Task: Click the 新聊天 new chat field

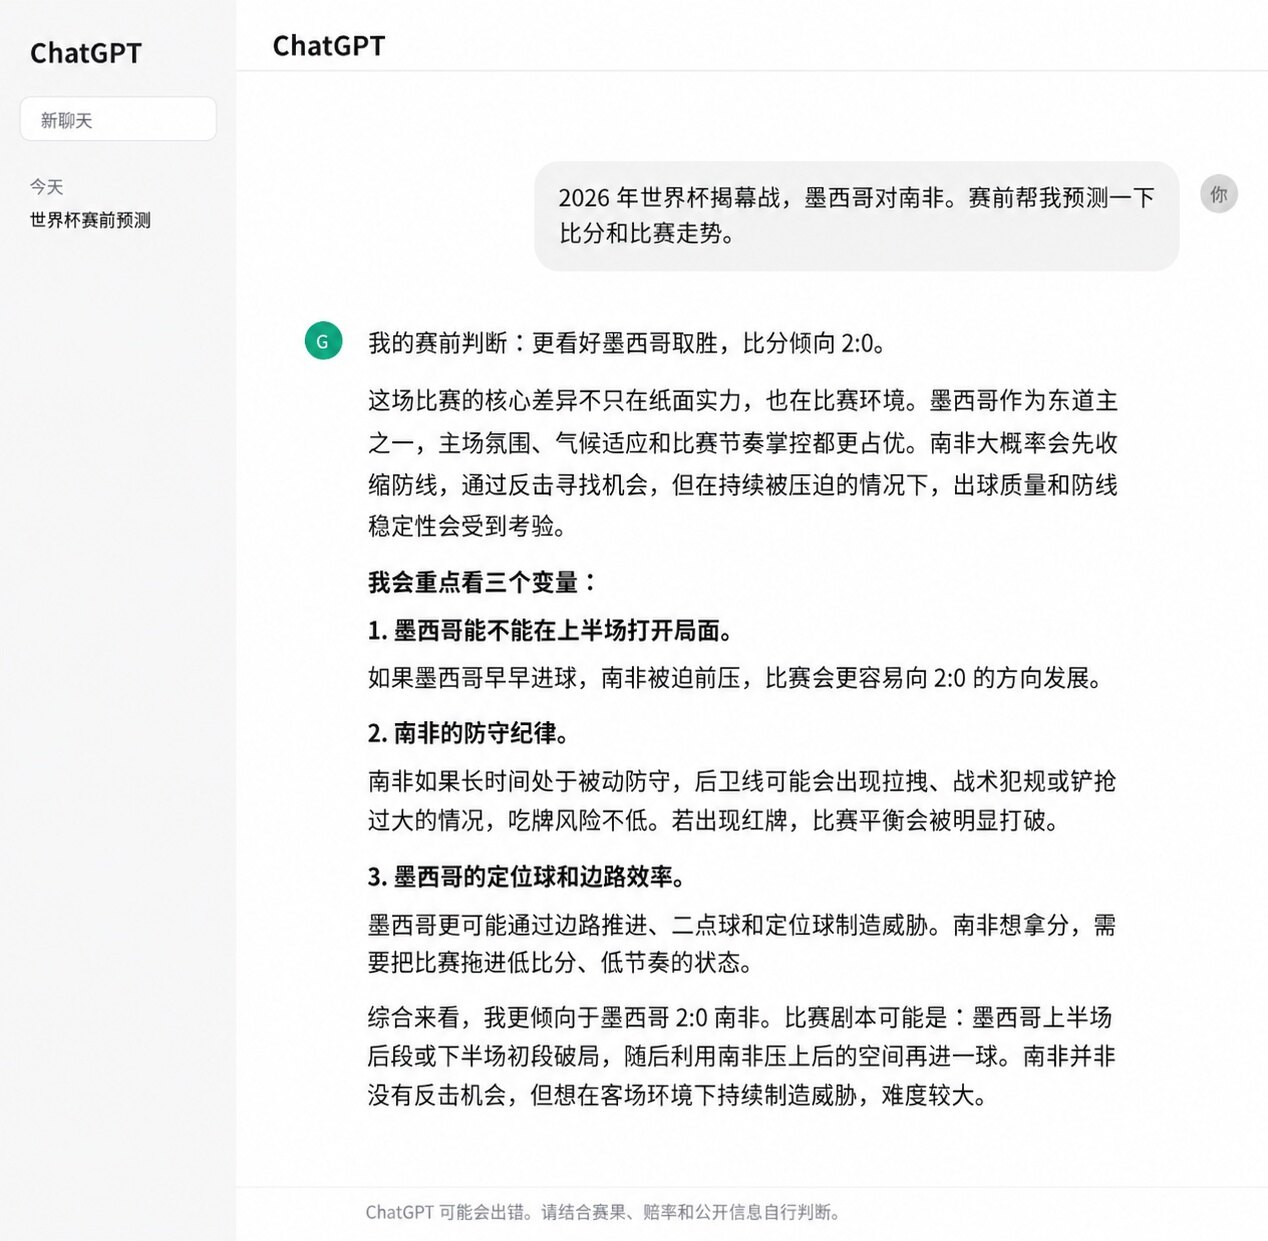Action: pos(118,119)
